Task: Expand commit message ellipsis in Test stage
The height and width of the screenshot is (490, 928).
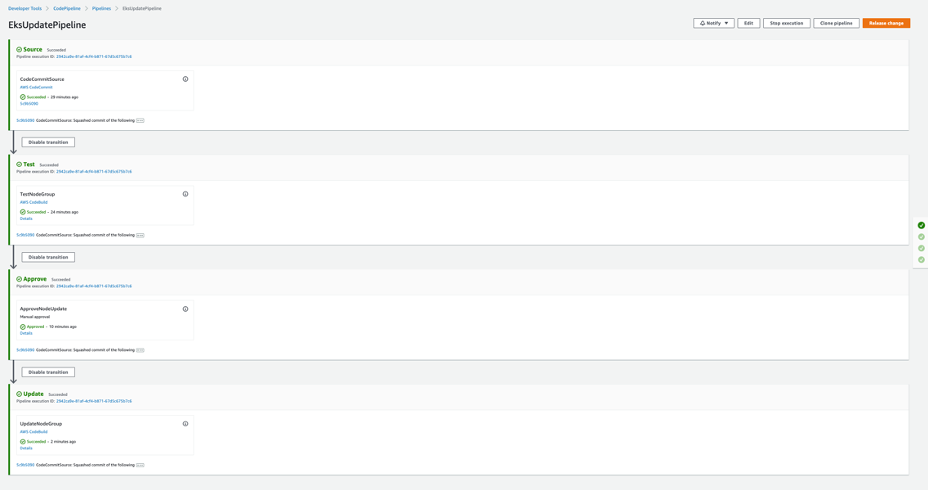Action: (140, 236)
